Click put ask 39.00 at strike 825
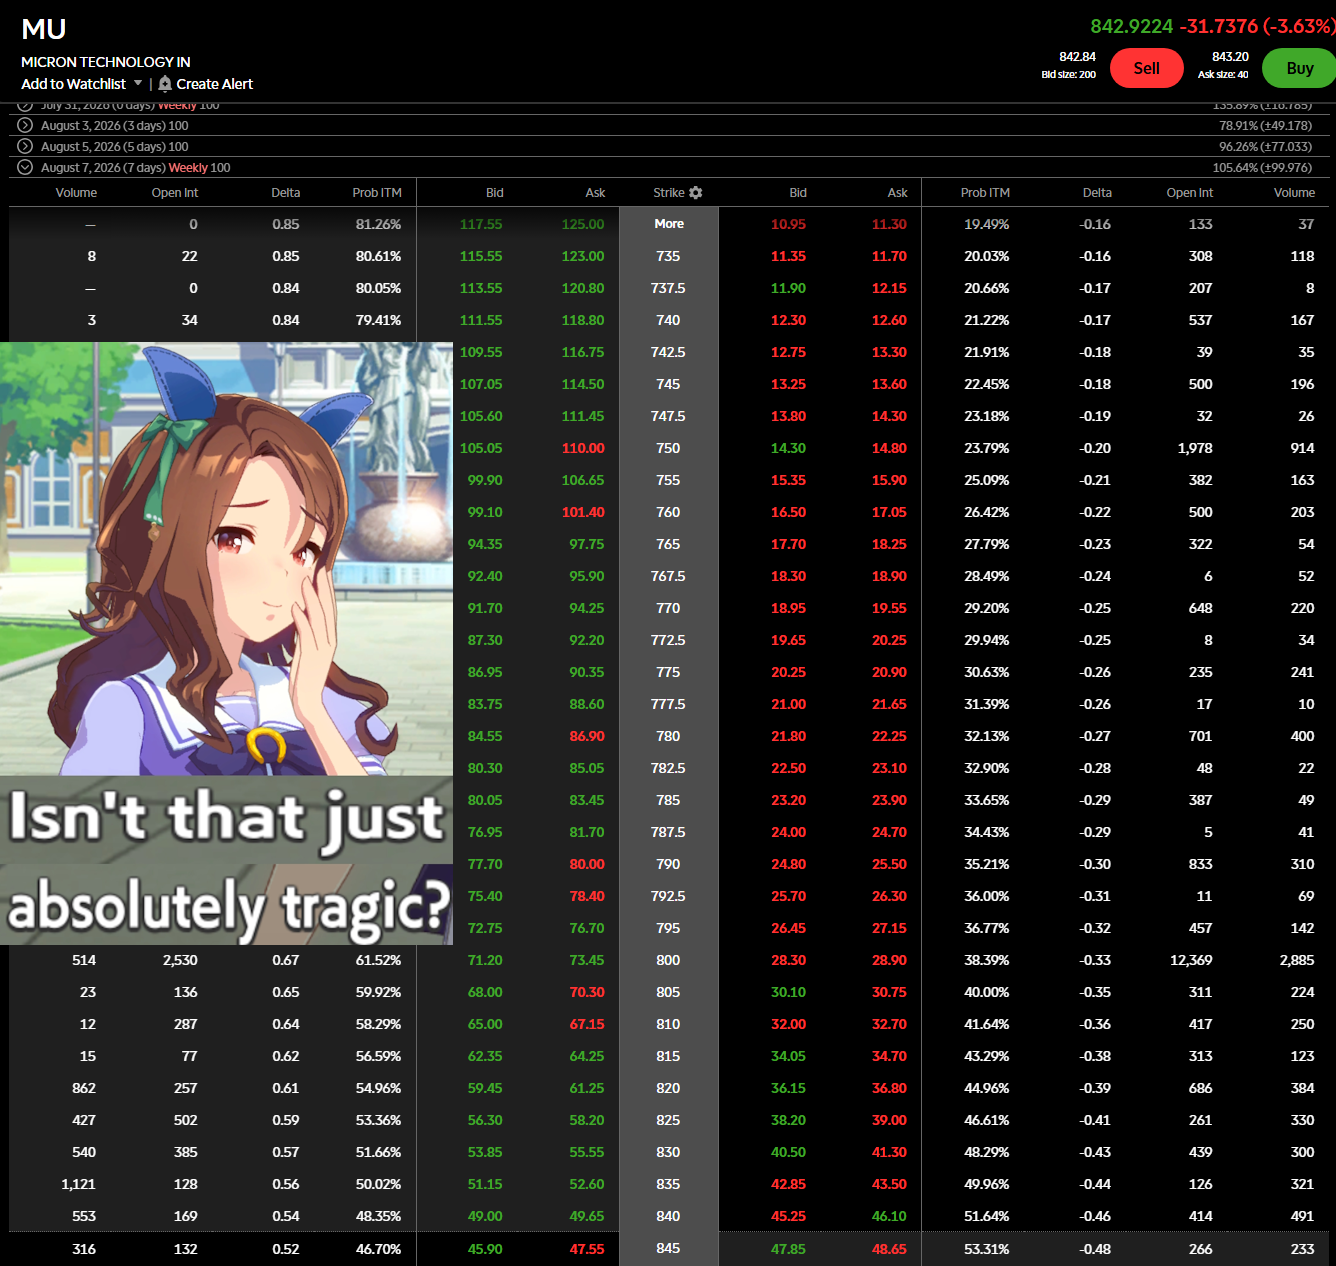Viewport: 1336px width, 1266px height. 889,1120
